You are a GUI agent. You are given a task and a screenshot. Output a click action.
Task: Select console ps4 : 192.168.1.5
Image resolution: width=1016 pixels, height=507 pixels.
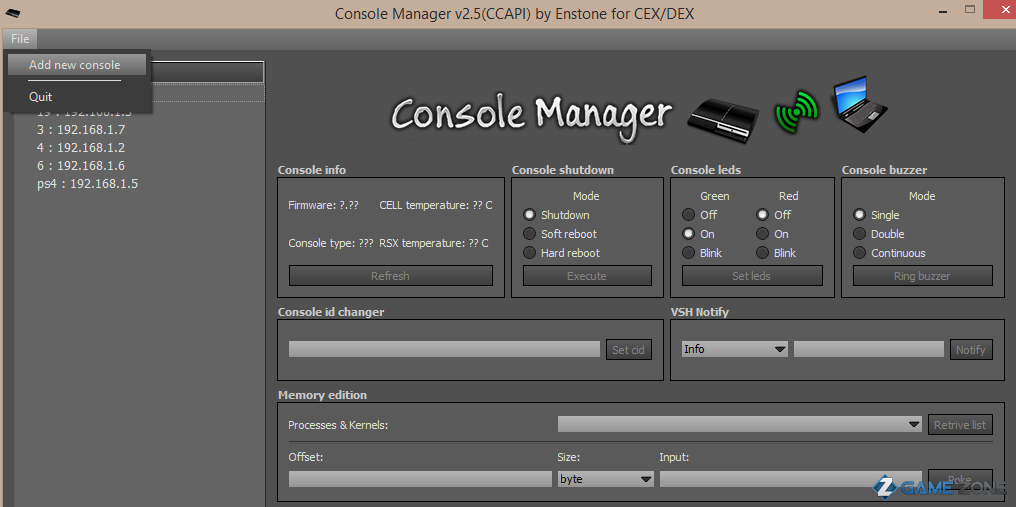click(87, 183)
